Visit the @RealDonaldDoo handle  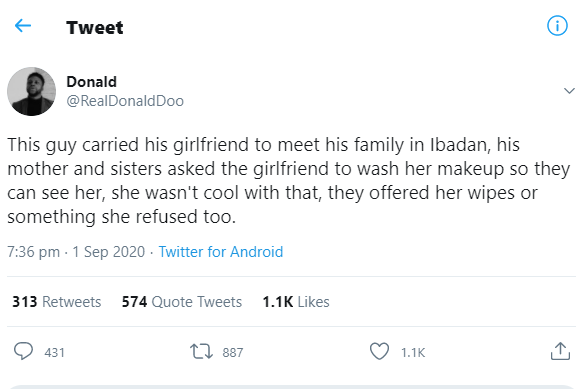point(125,101)
